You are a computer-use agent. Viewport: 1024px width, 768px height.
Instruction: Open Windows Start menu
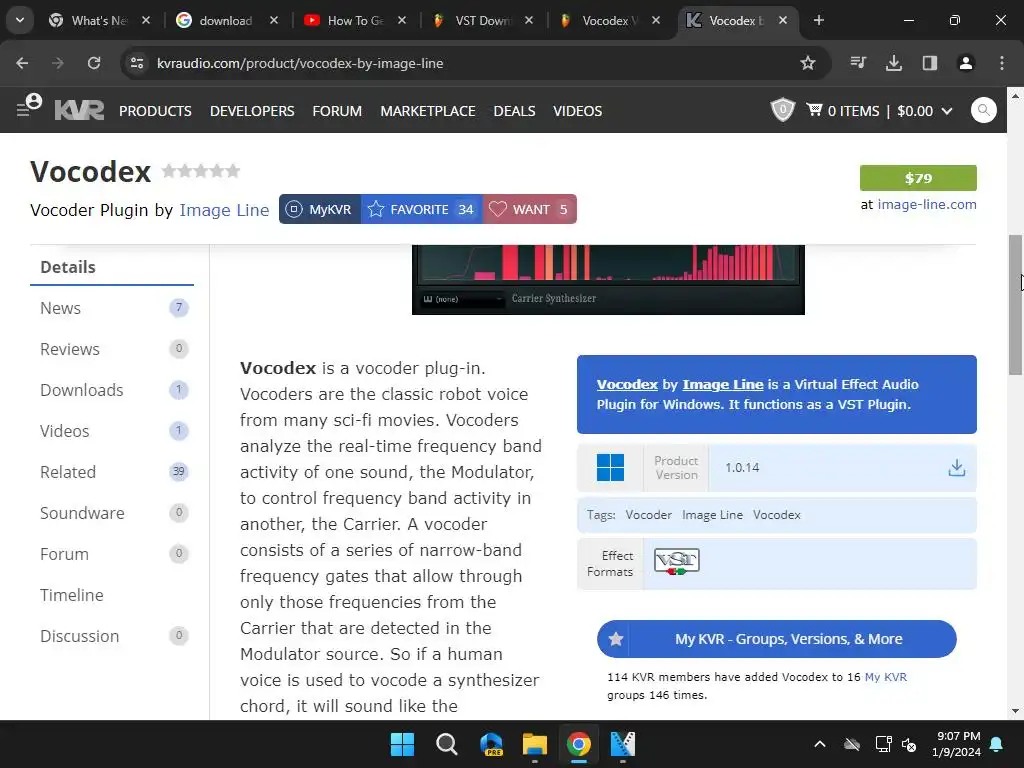[x=402, y=744]
